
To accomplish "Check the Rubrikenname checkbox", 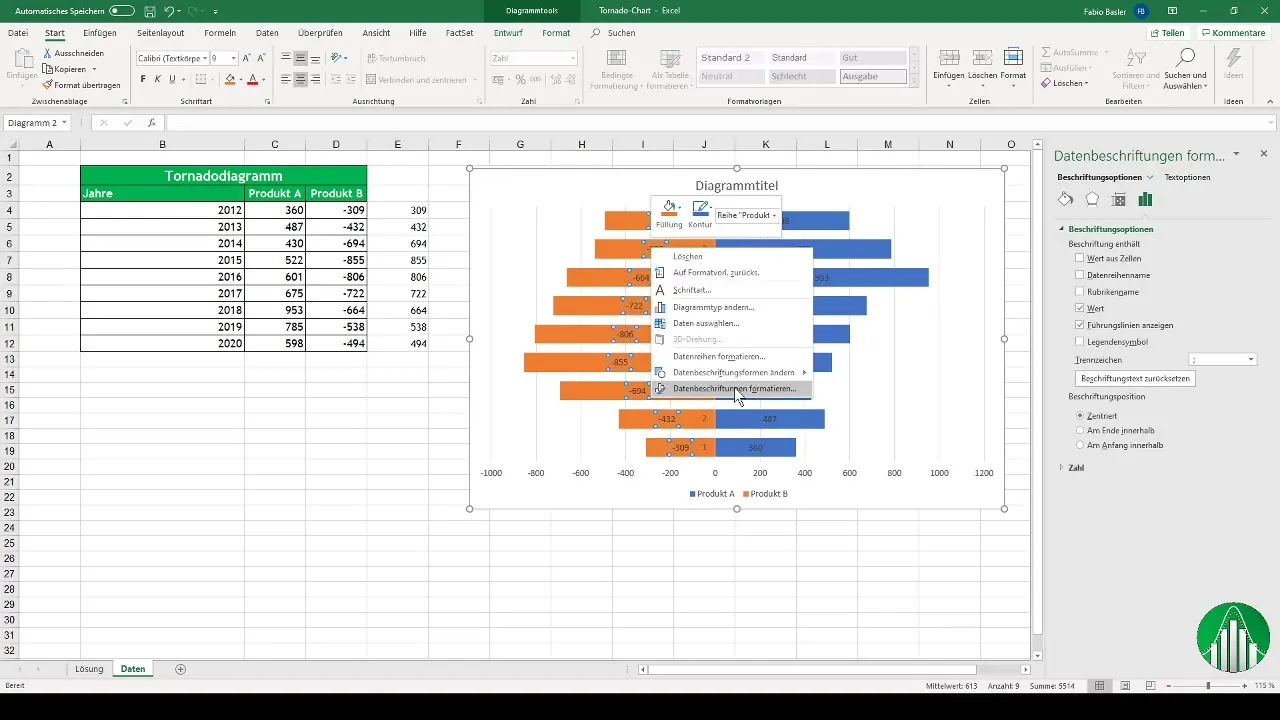I will (x=1079, y=292).
